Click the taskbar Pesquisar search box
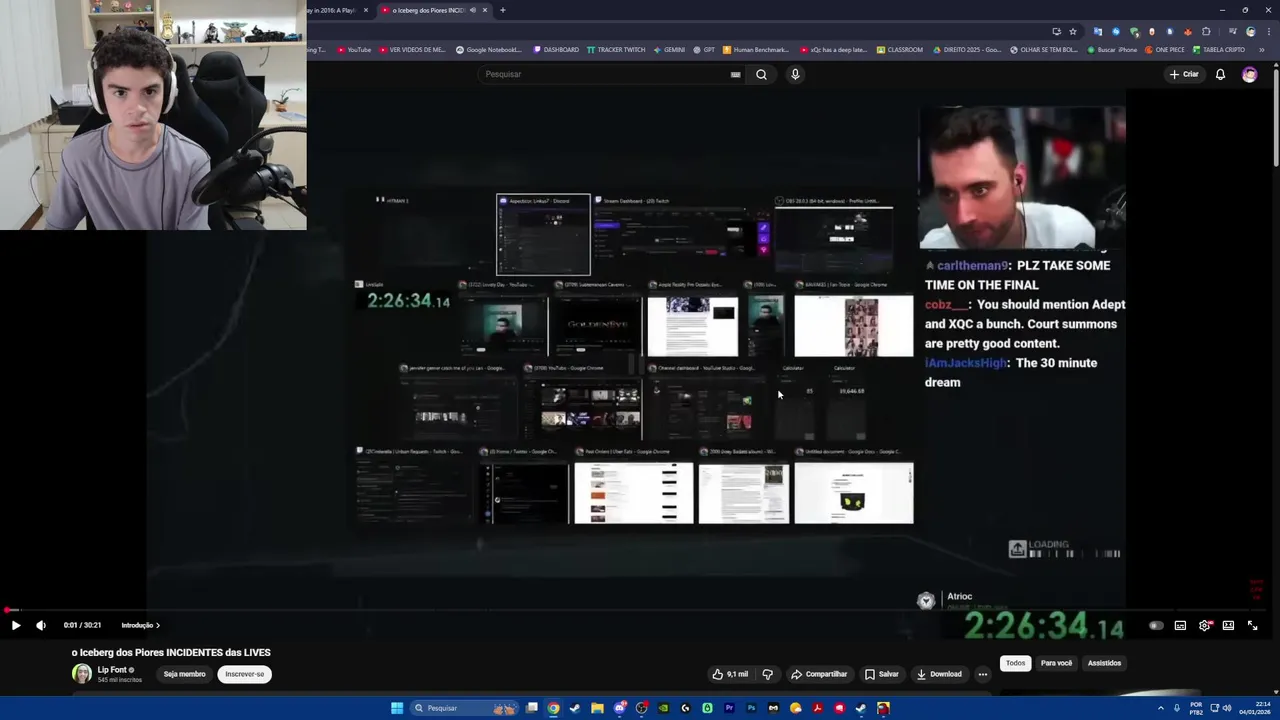 (x=463, y=708)
